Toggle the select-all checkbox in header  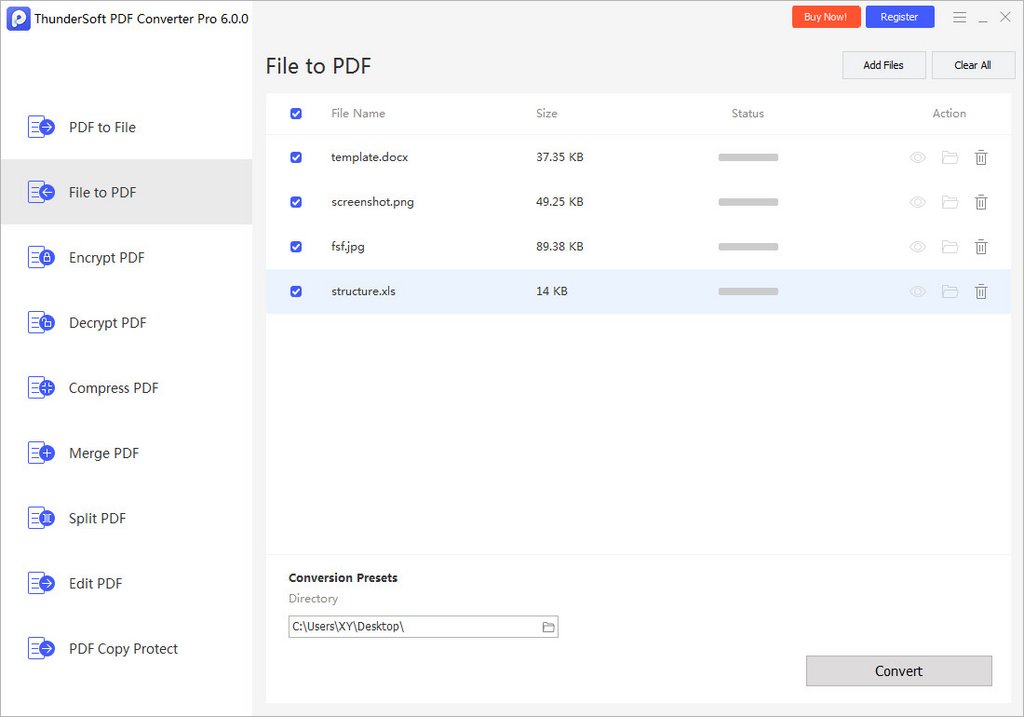click(x=296, y=114)
